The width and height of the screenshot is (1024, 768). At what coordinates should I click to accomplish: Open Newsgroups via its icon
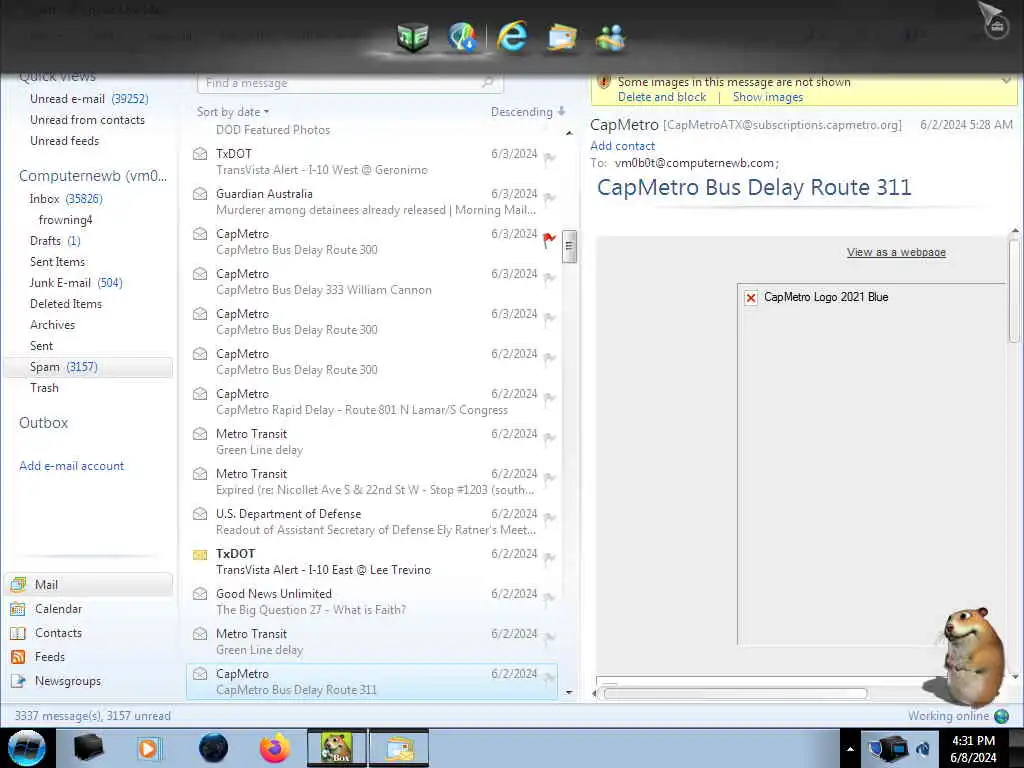[18, 681]
